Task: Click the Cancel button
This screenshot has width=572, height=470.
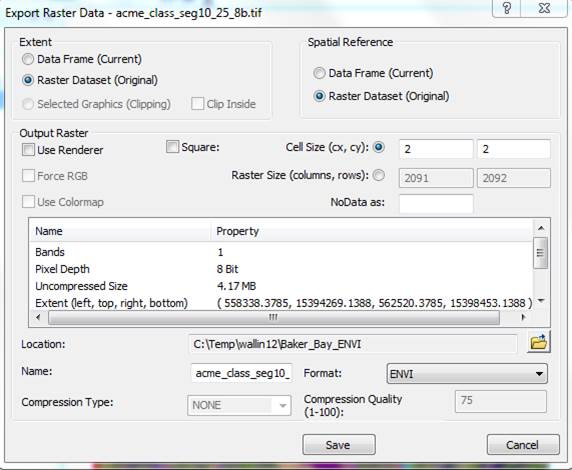Action: [x=523, y=444]
